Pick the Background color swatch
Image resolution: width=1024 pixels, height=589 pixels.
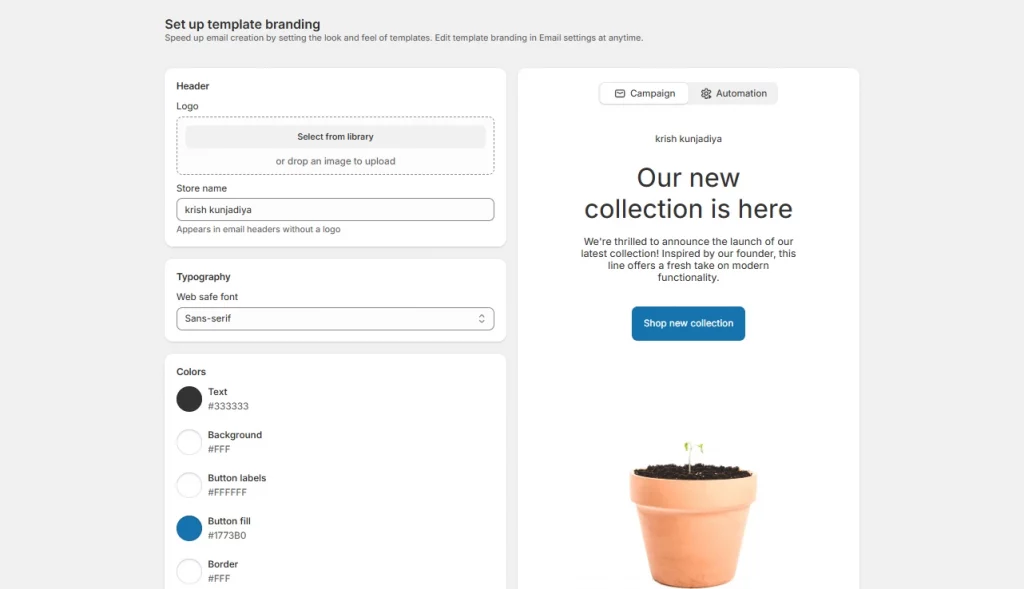tap(189, 442)
